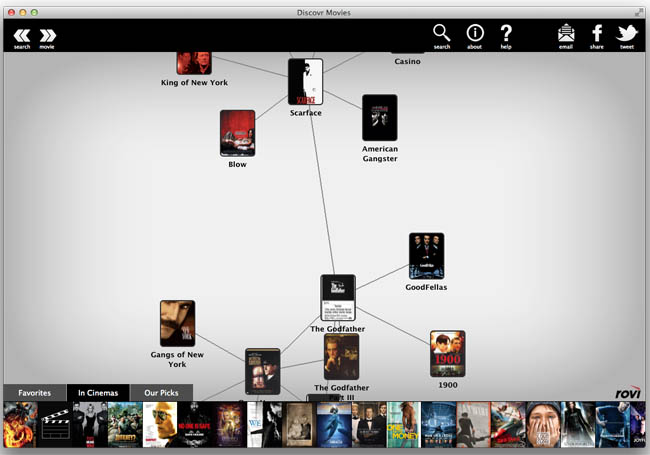Select the Gangs of New York poster
Viewport: 650px width, 455px height.
177,323
